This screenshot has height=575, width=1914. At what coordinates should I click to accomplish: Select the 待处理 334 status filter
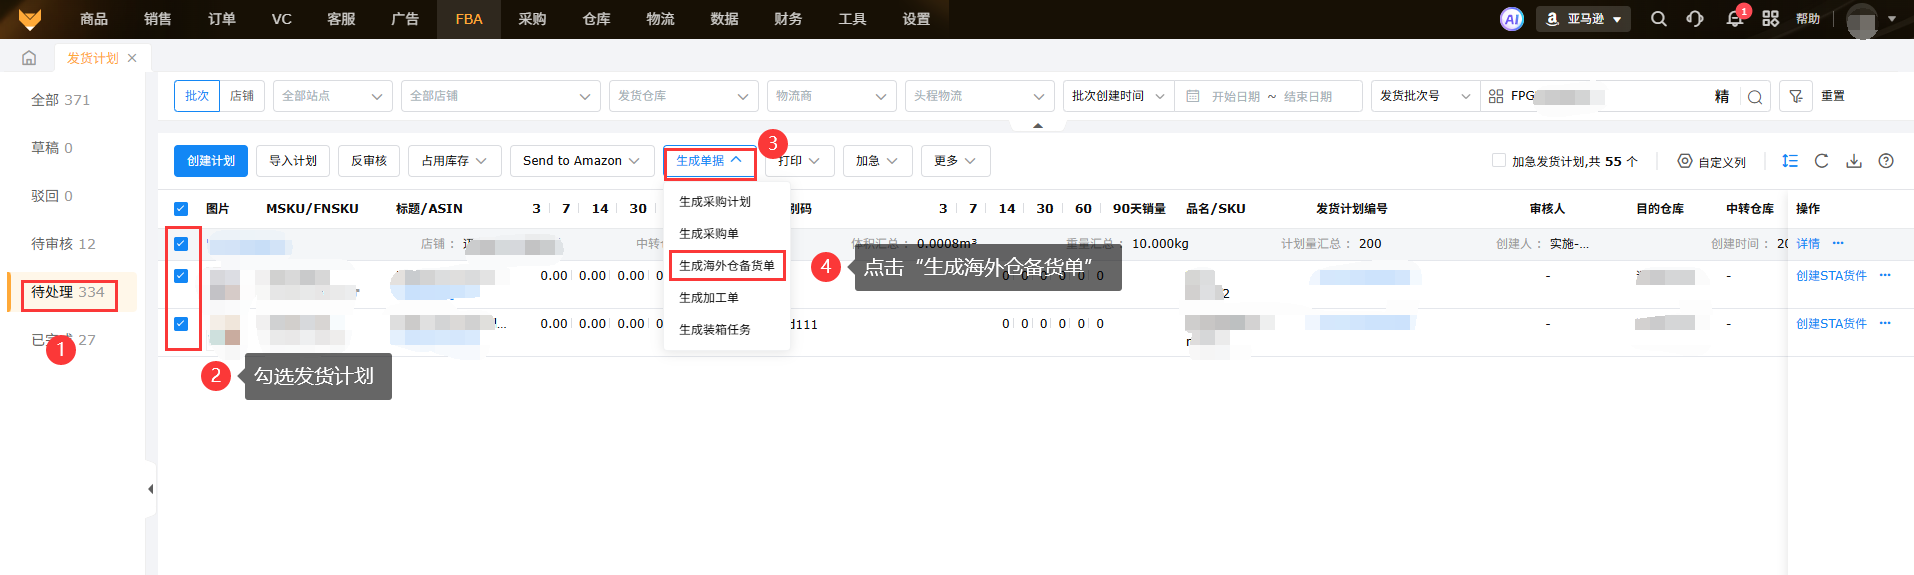(68, 292)
